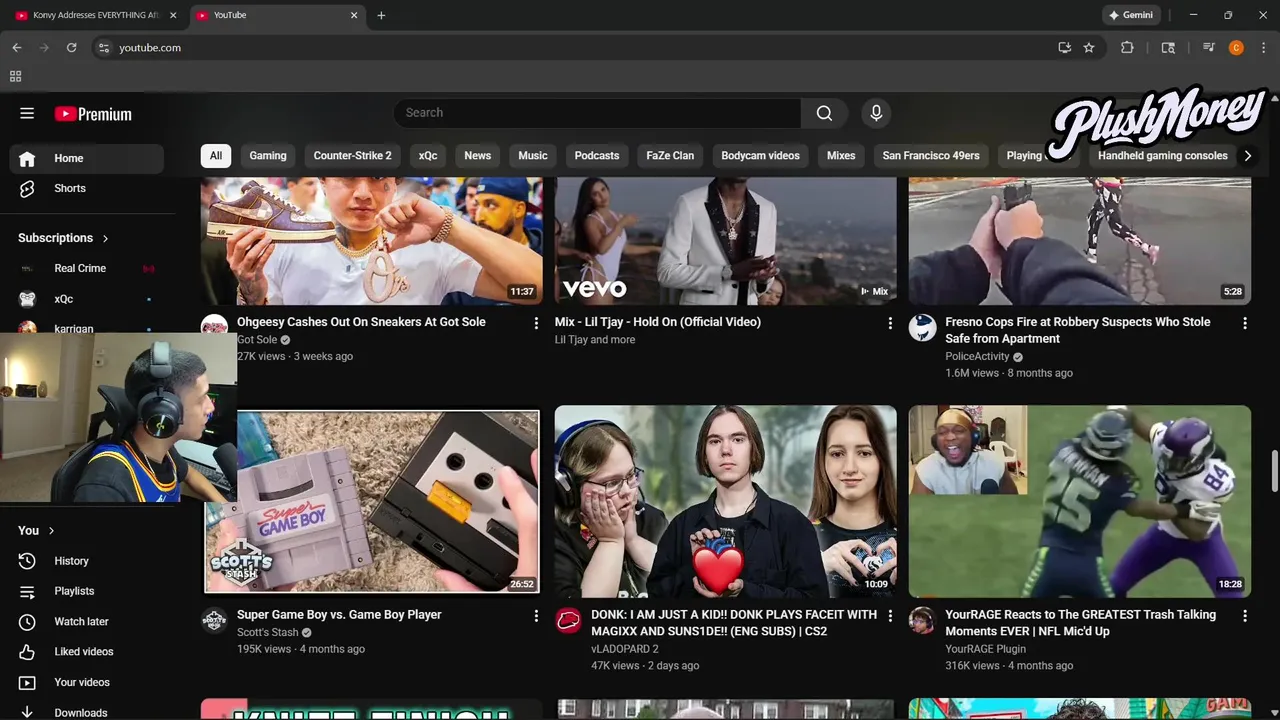Open Chrome apps grid in bookmarks bar
This screenshot has width=1280, height=720.
pyautogui.click(x=15, y=76)
